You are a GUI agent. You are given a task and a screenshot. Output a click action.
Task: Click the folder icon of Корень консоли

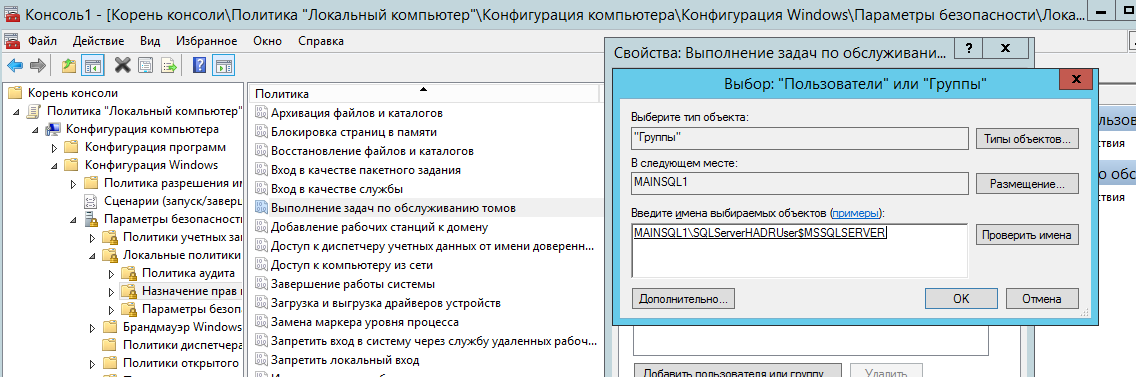point(15,93)
